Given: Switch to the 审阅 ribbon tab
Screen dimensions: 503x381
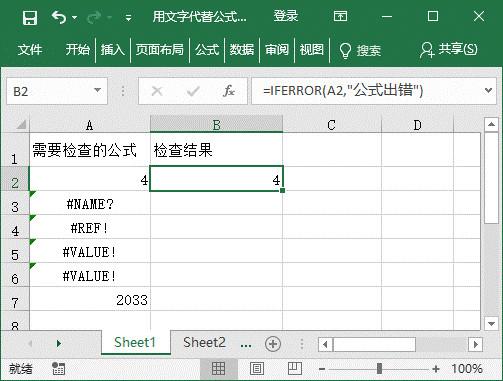Looking at the screenshot, I should tap(277, 50).
